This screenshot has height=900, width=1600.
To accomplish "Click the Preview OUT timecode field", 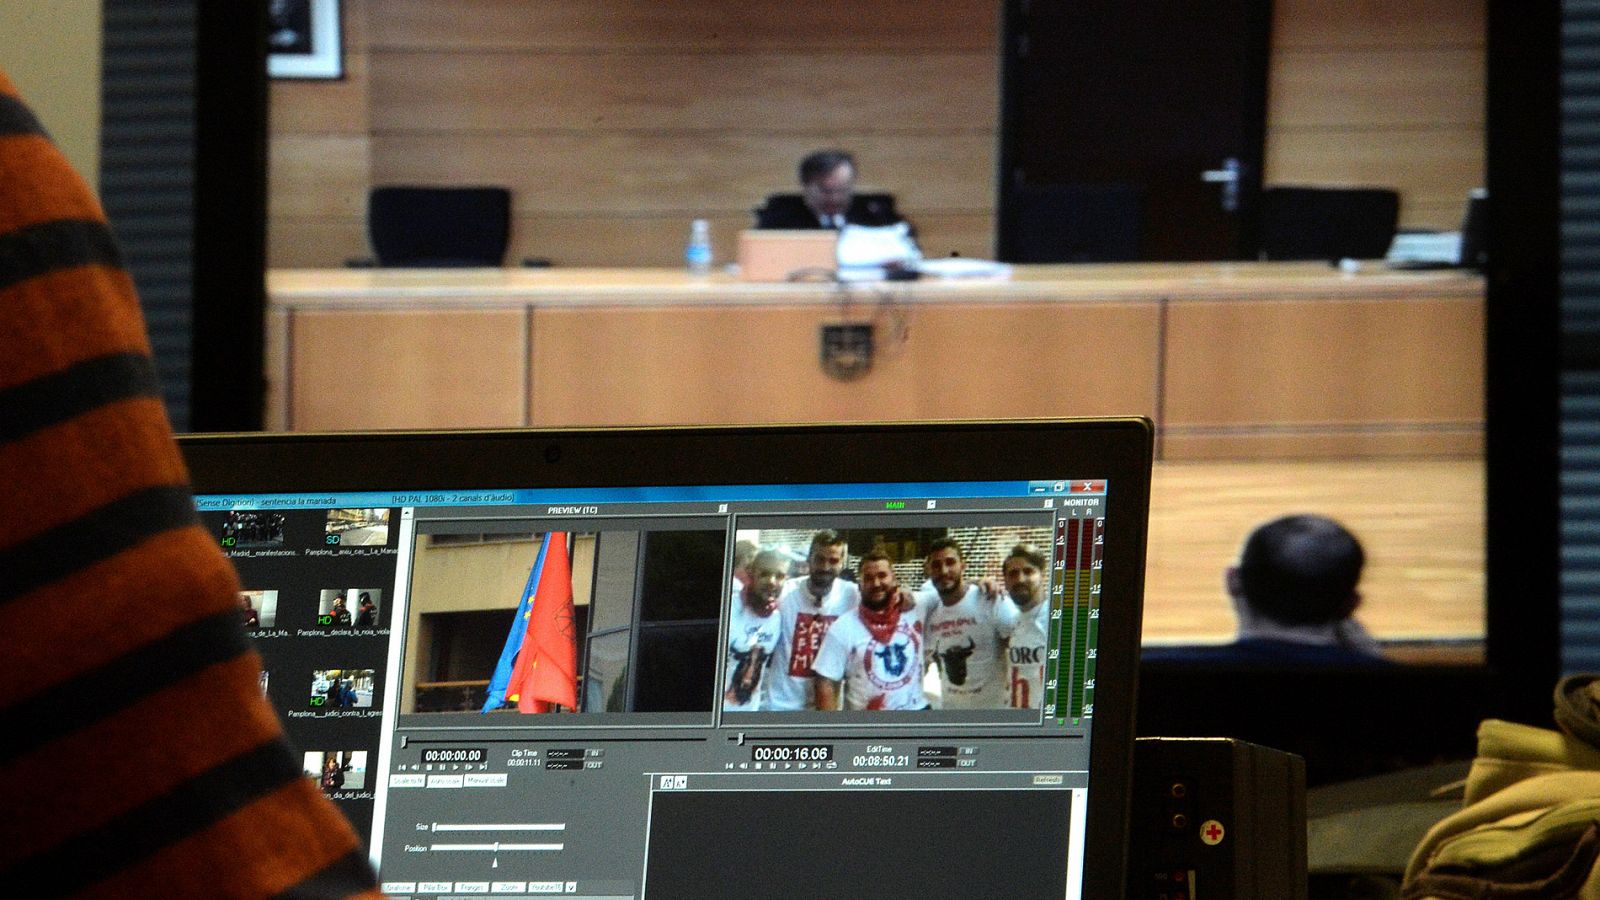I will click(x=564, y=765).
